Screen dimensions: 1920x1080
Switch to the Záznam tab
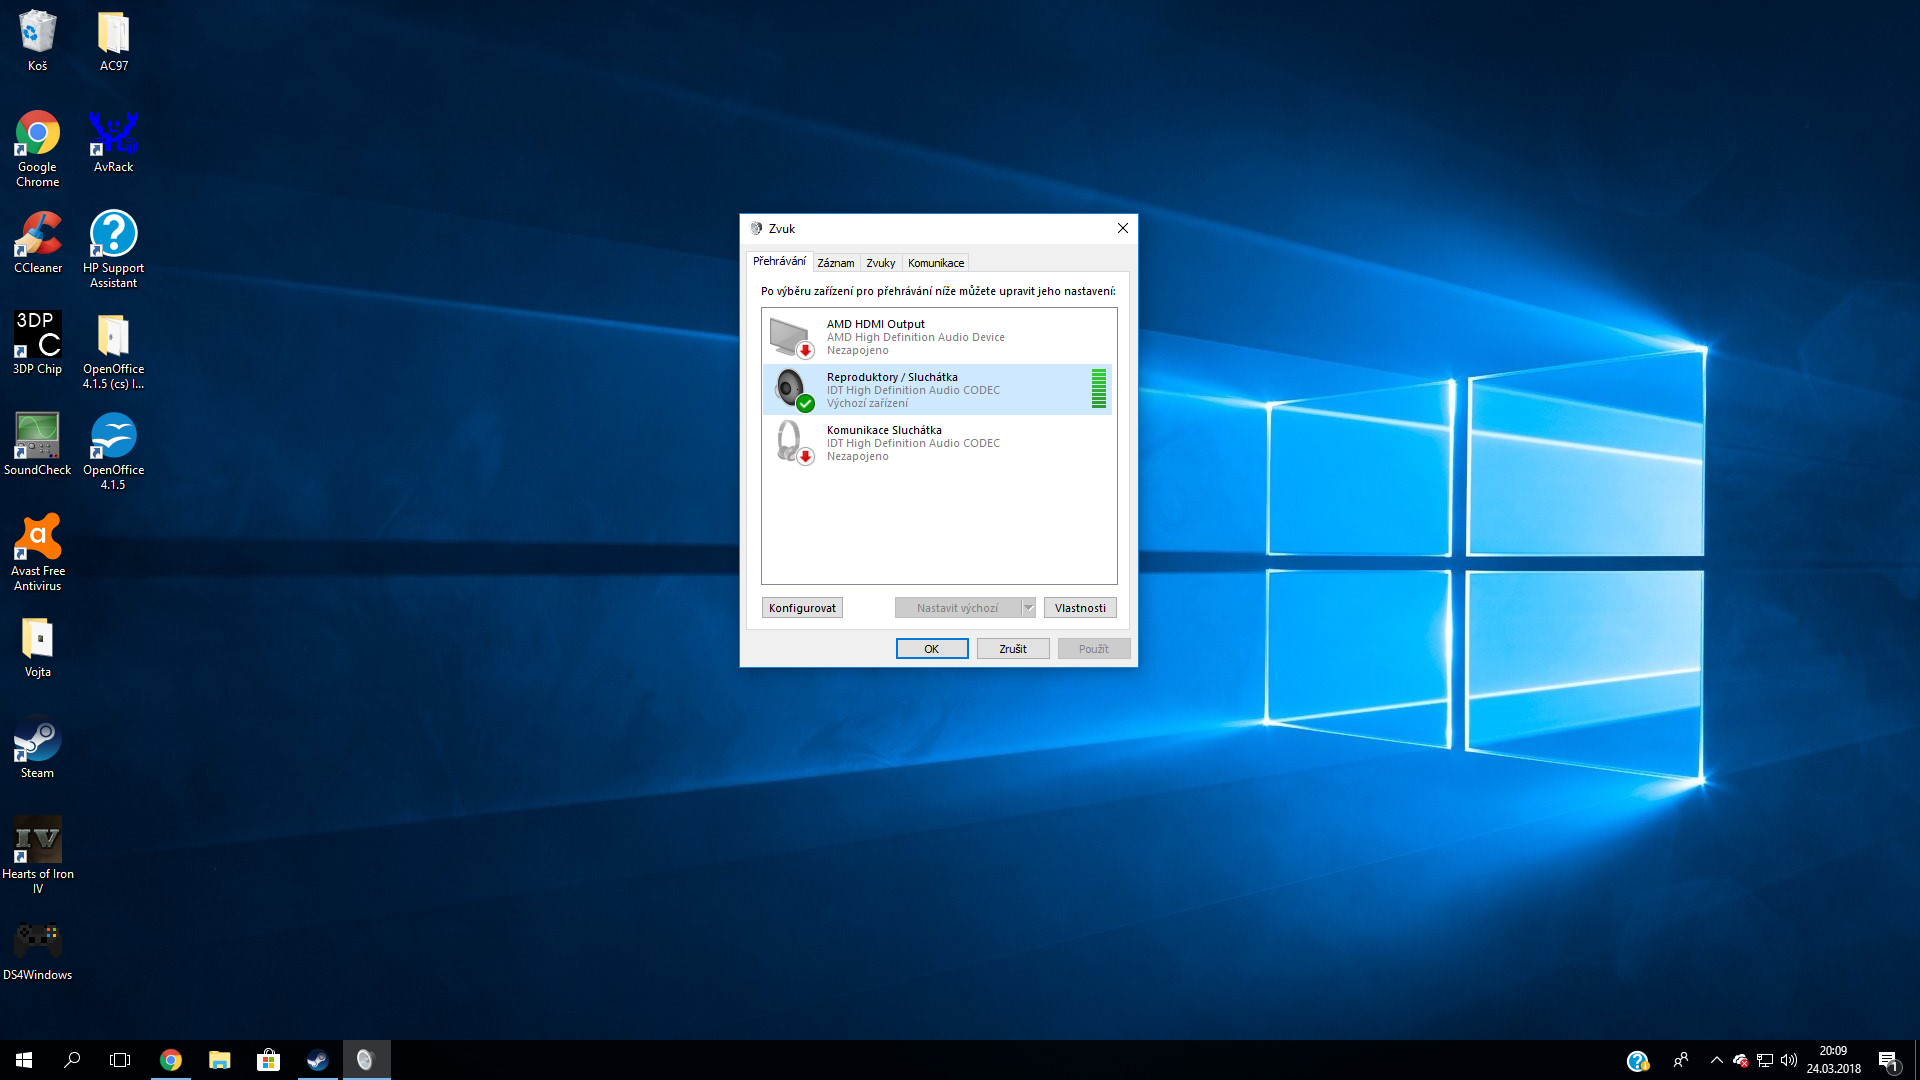(x=835, y=263)
